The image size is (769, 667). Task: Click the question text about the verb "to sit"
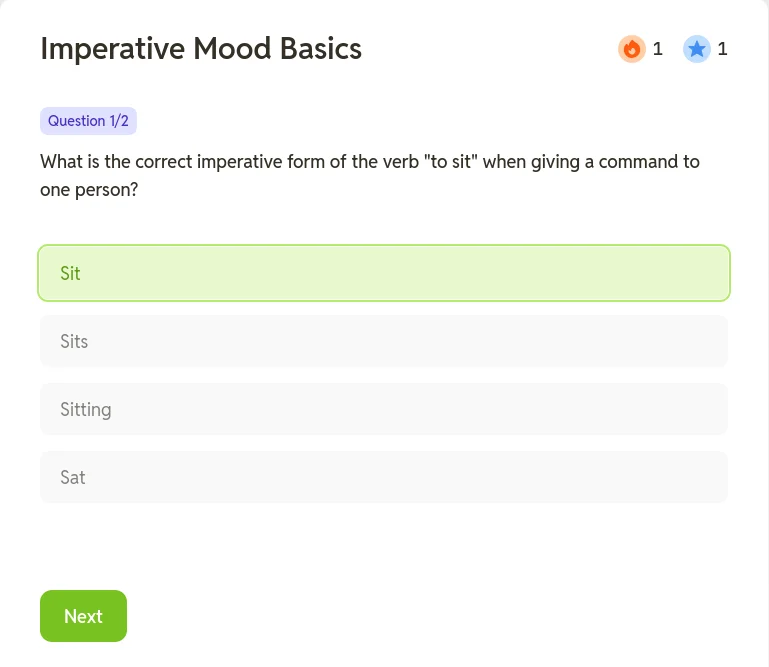pos(370,176)
